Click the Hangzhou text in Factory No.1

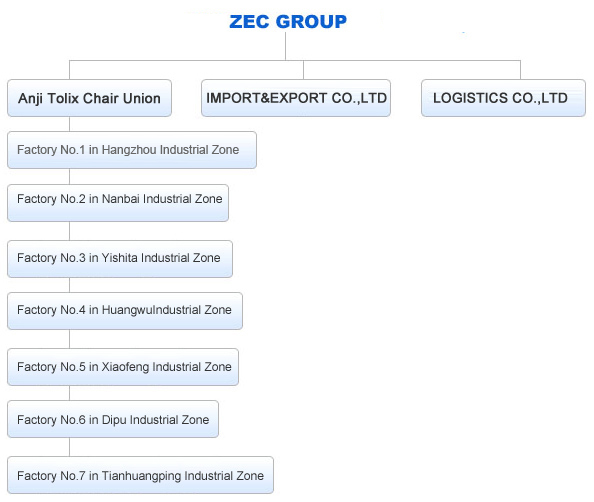(129, 150)
